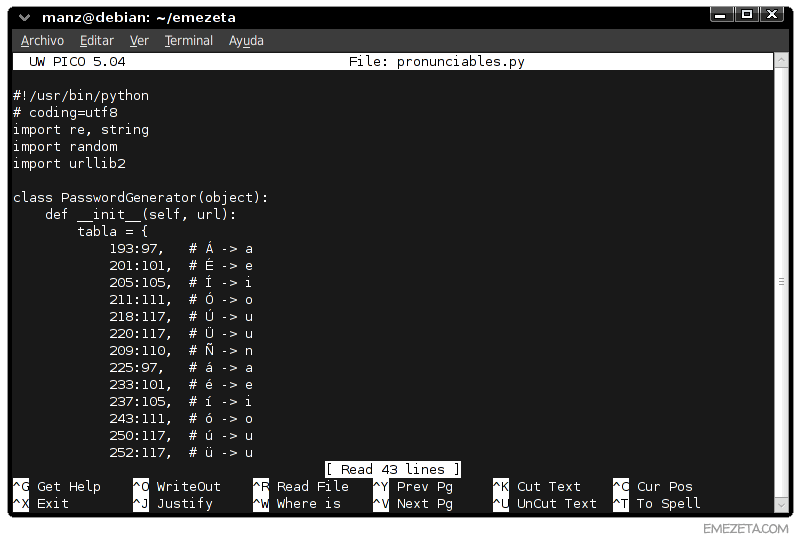Click the '201:101,' table entry
Screen dimensions: 800x541
140,265
